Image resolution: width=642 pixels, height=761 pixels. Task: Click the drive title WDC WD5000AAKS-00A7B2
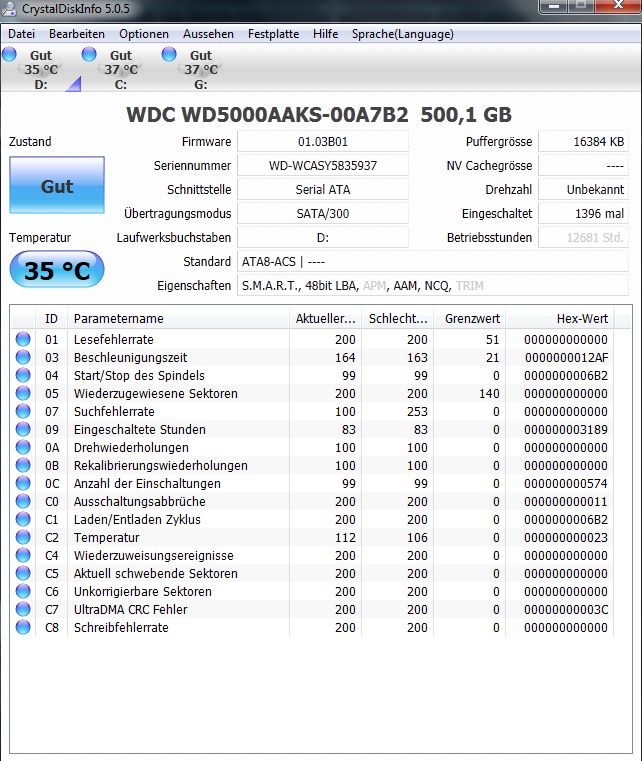pyautogui.click(x=267, y=115)
